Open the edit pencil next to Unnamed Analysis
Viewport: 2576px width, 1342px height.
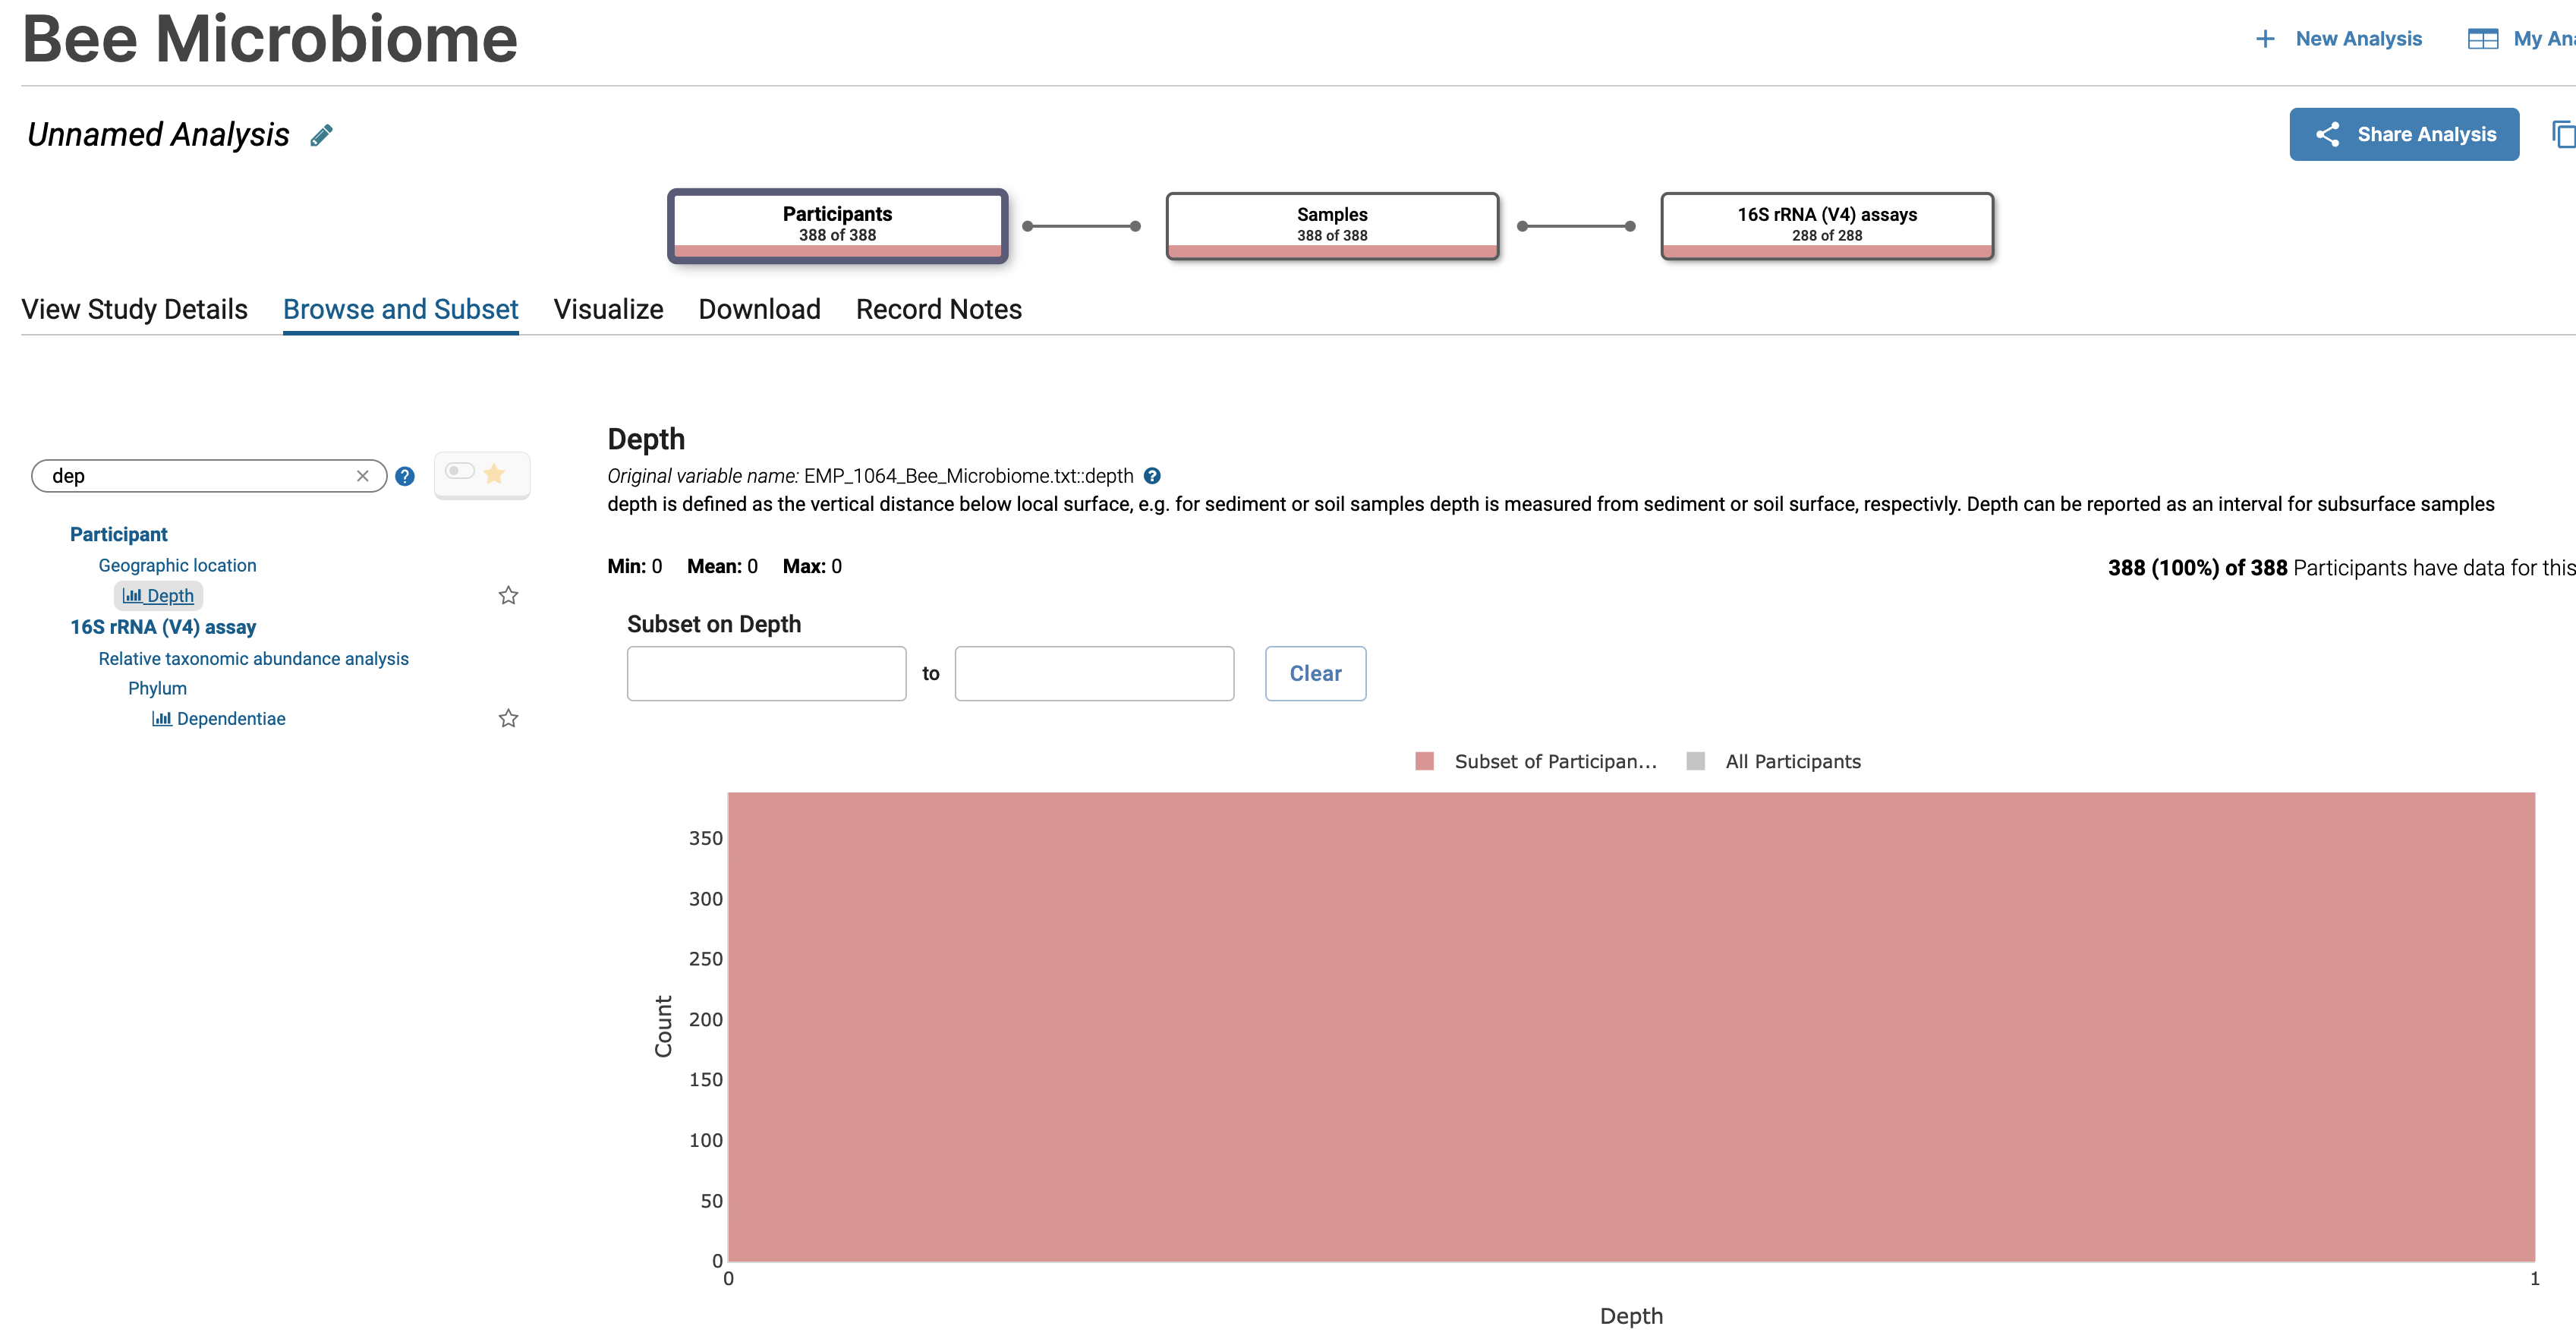click(321, 134)
